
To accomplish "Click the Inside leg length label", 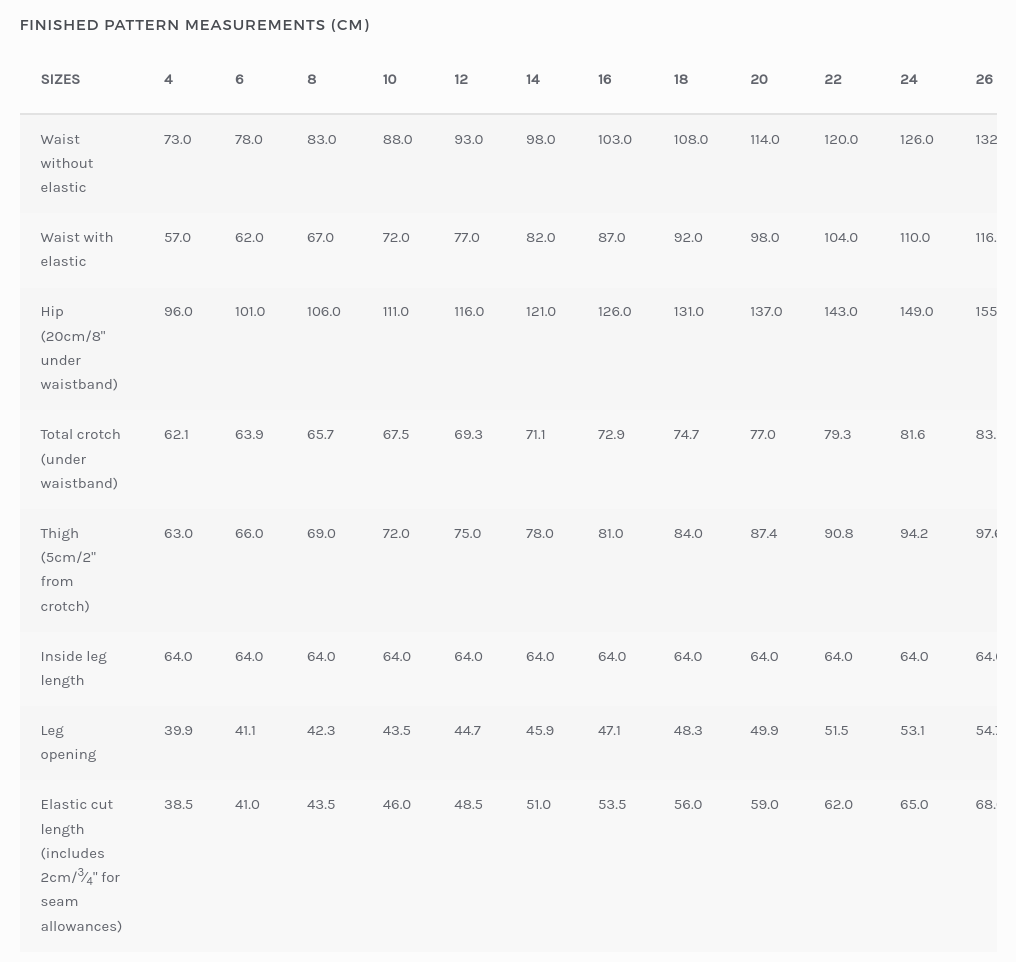I will 73,668.
